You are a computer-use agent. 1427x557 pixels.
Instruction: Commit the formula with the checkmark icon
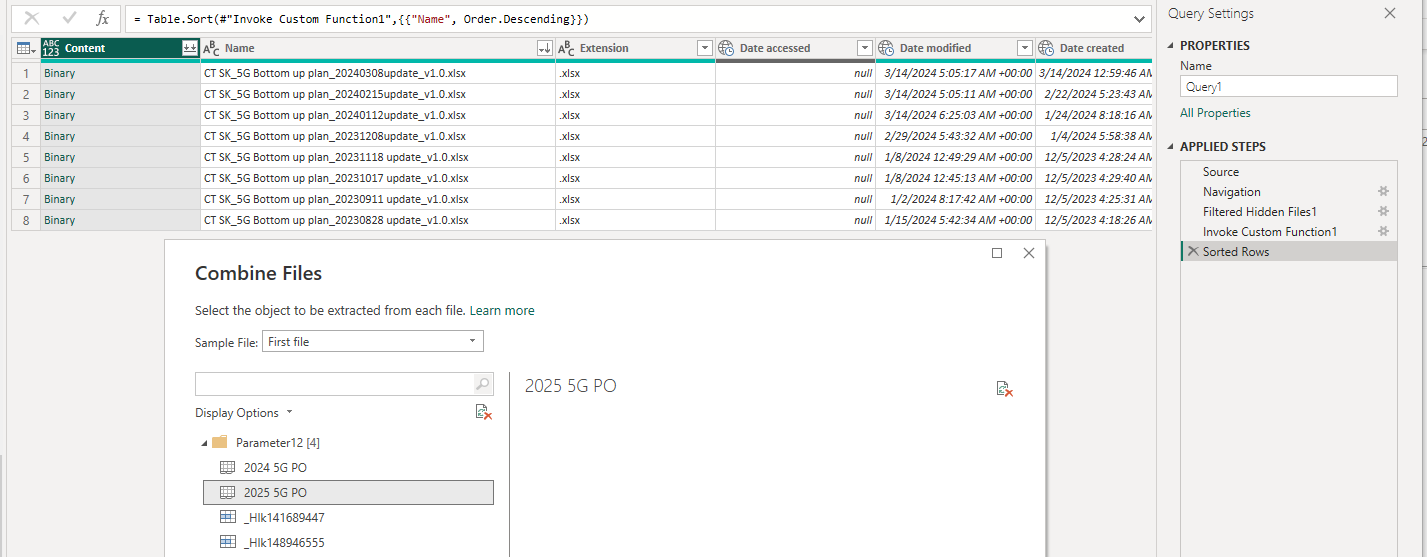(69, 18)
